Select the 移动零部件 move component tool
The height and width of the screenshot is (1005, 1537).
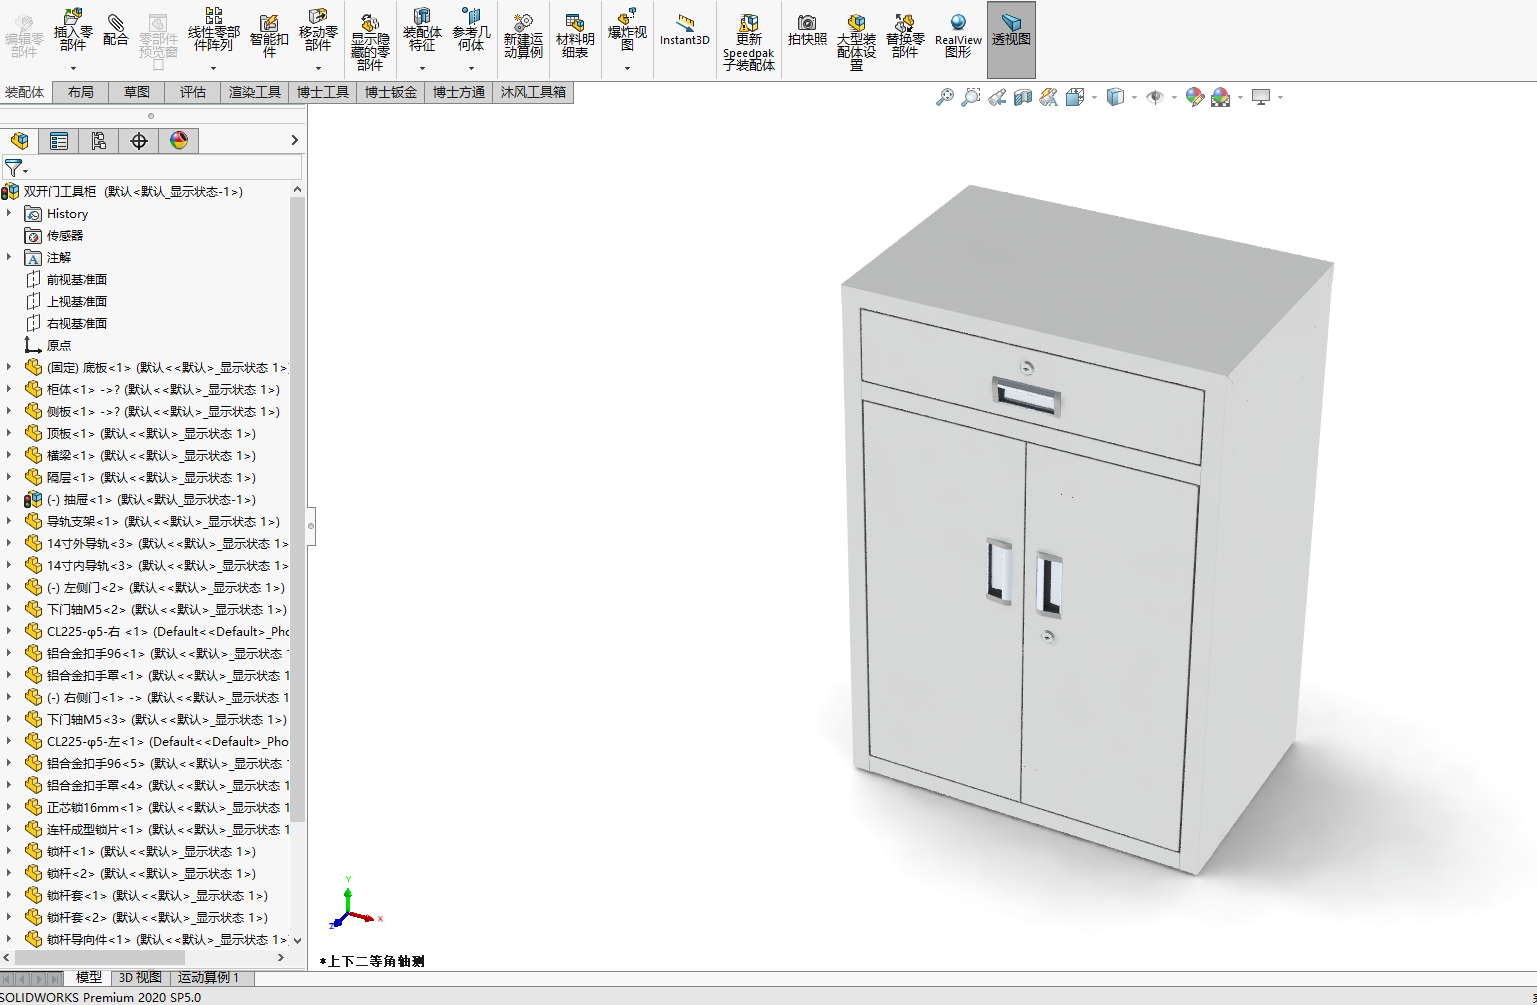click(x=318, y=30)
